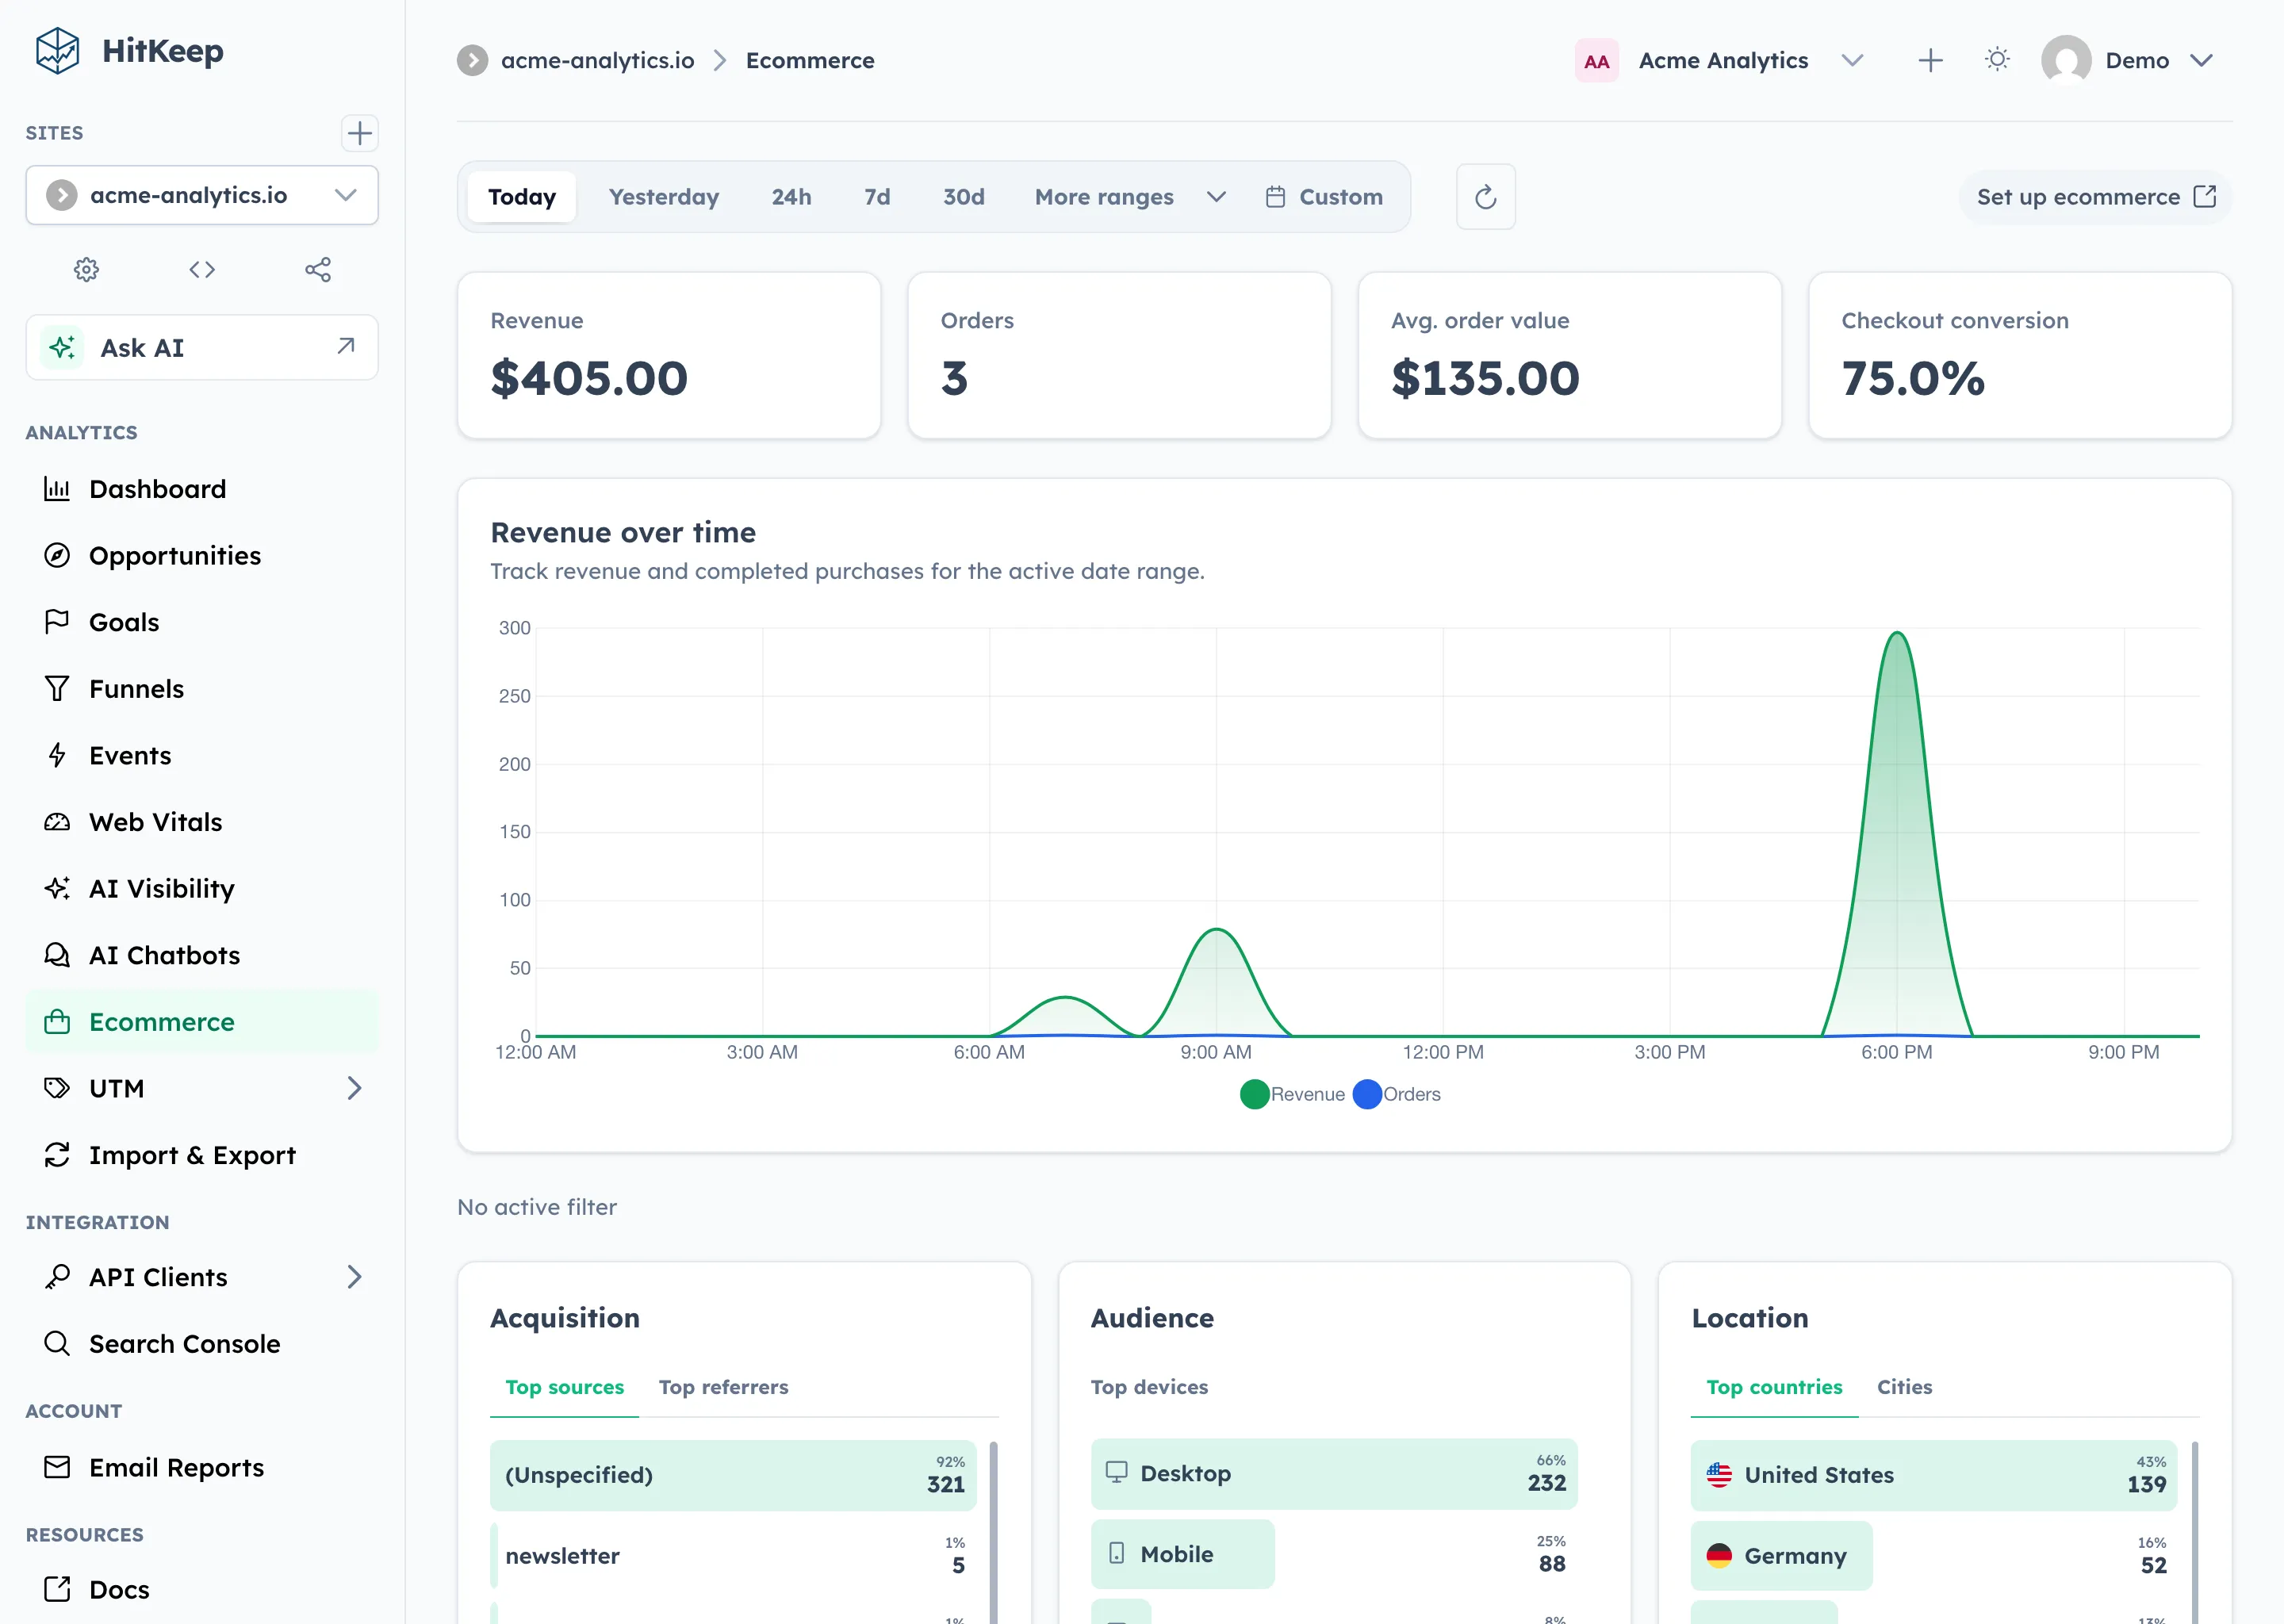Click the AI Visibility sparkle icon
Image resolution: width=2284 pixels, height=1624 pixels.
click(x=57, y=888)
